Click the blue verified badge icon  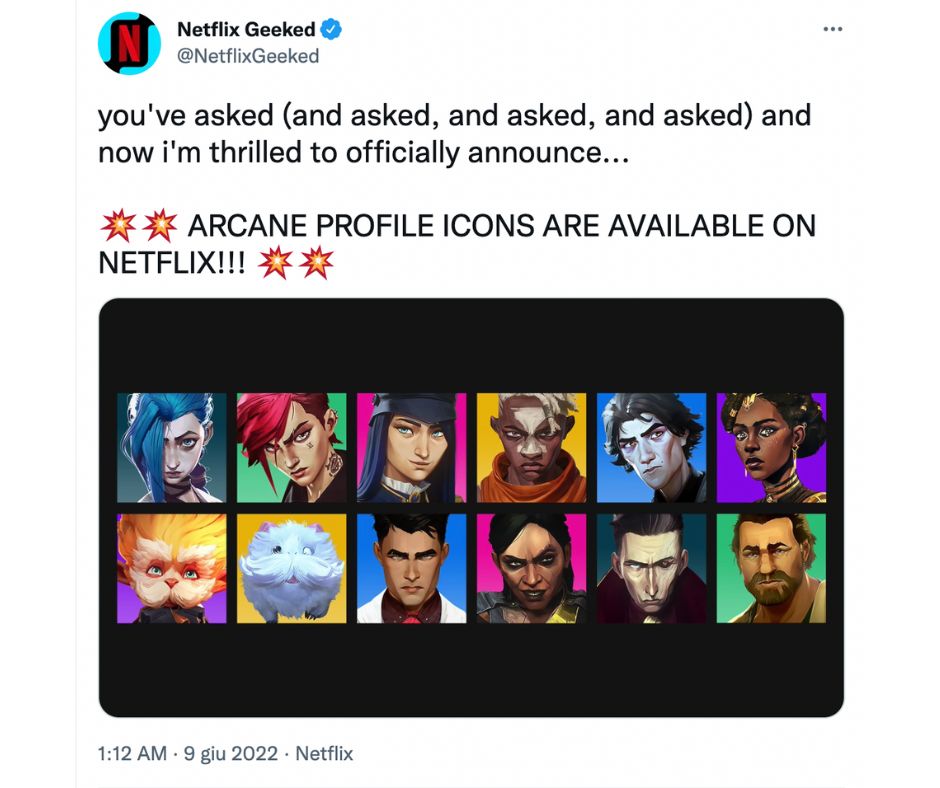point(331,29)
